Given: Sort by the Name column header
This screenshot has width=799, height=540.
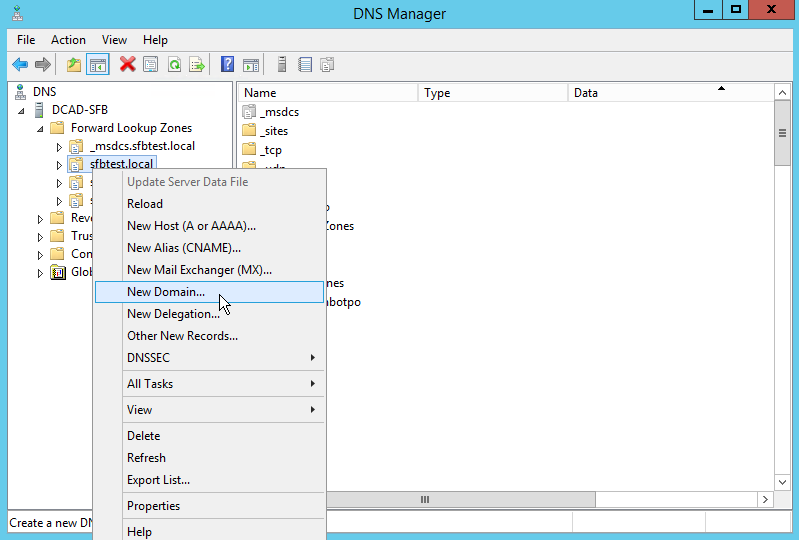Looking at the screenshot, I should (x=328, y=93).
